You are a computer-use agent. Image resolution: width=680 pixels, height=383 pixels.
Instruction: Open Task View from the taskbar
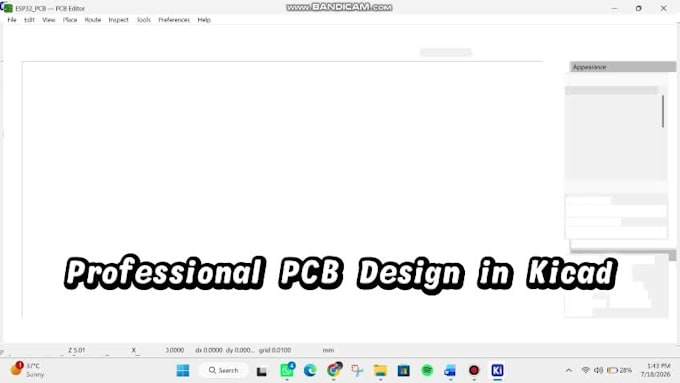262,371
